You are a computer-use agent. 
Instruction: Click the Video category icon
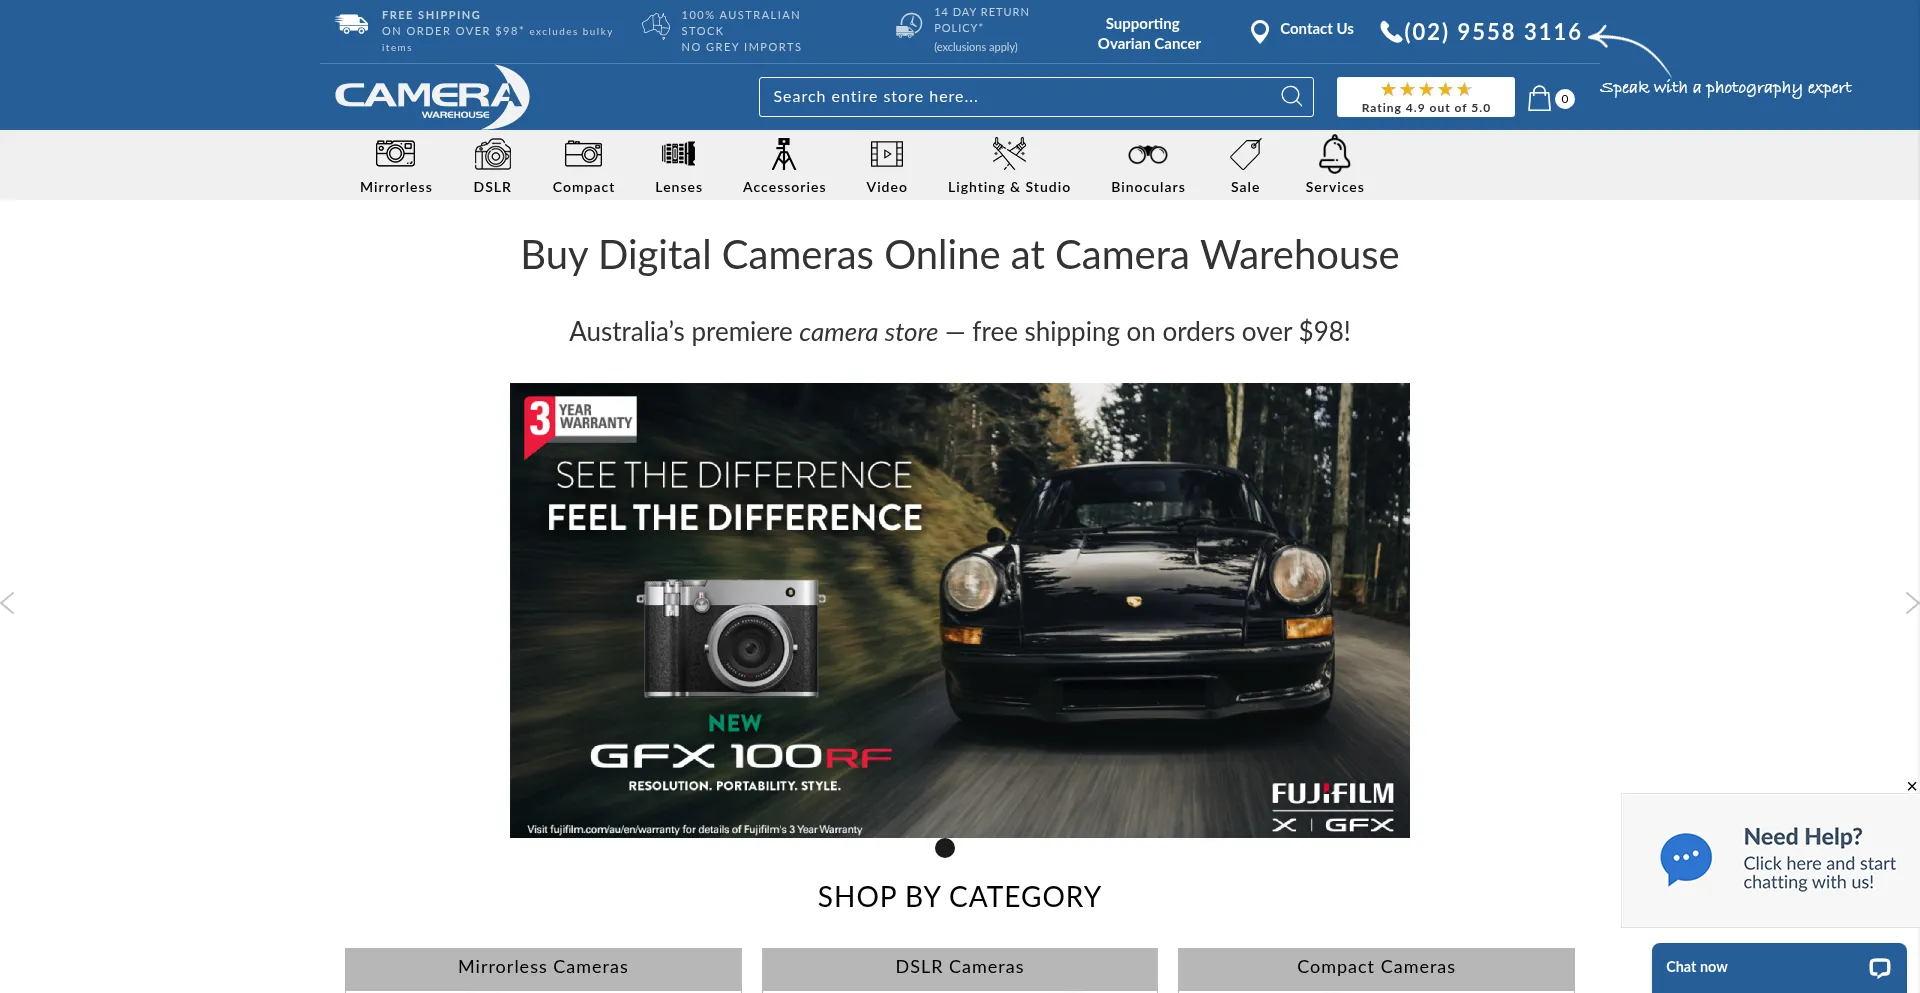(x=886, y=152)
